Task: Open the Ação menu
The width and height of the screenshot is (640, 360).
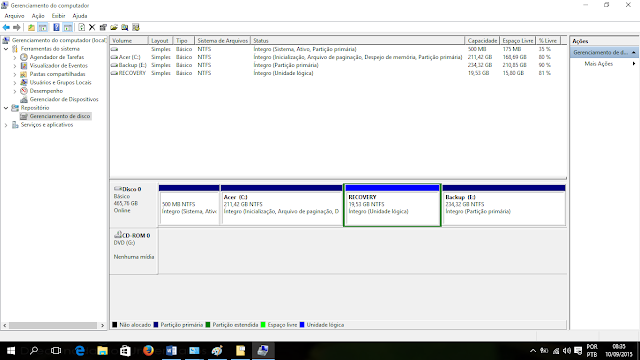Action: coord(38,16)
